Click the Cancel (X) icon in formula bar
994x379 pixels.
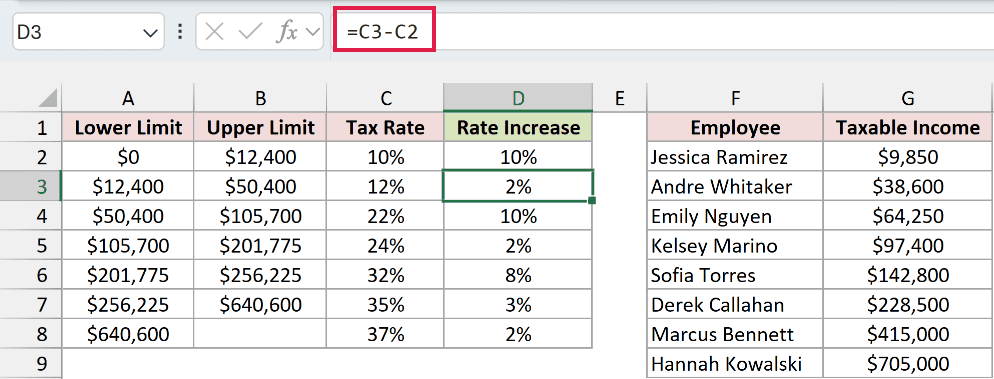point(214,32)
